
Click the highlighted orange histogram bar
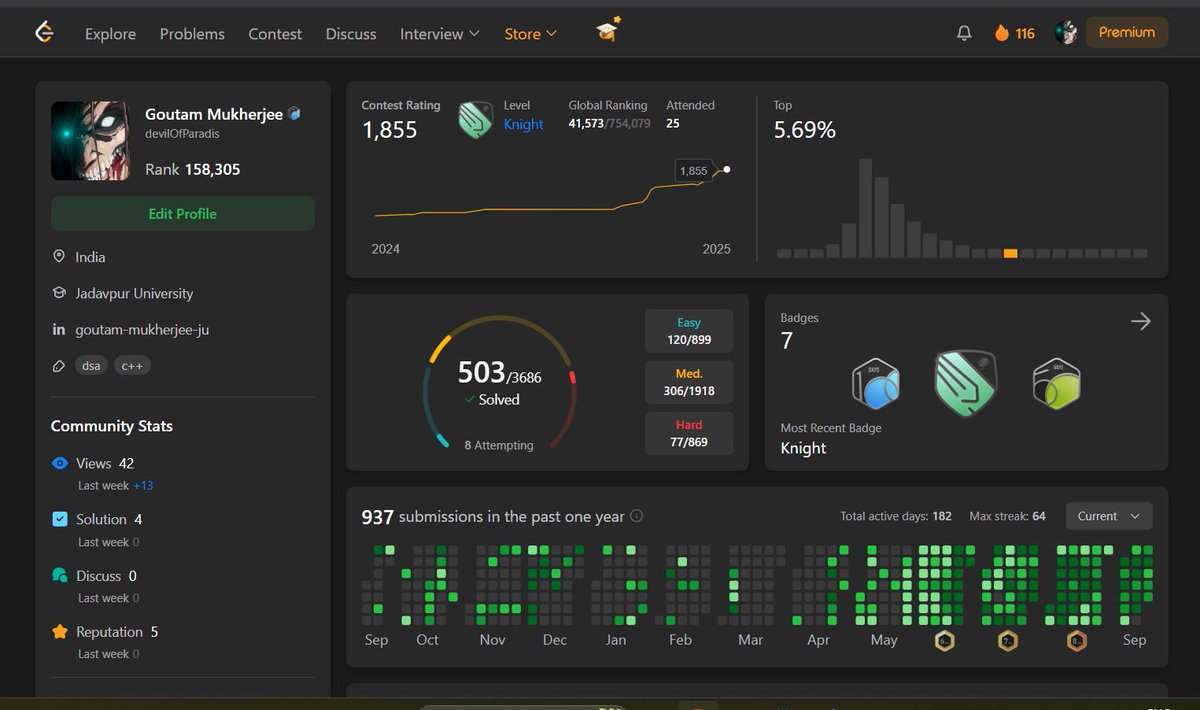(x=1010, y=253)
